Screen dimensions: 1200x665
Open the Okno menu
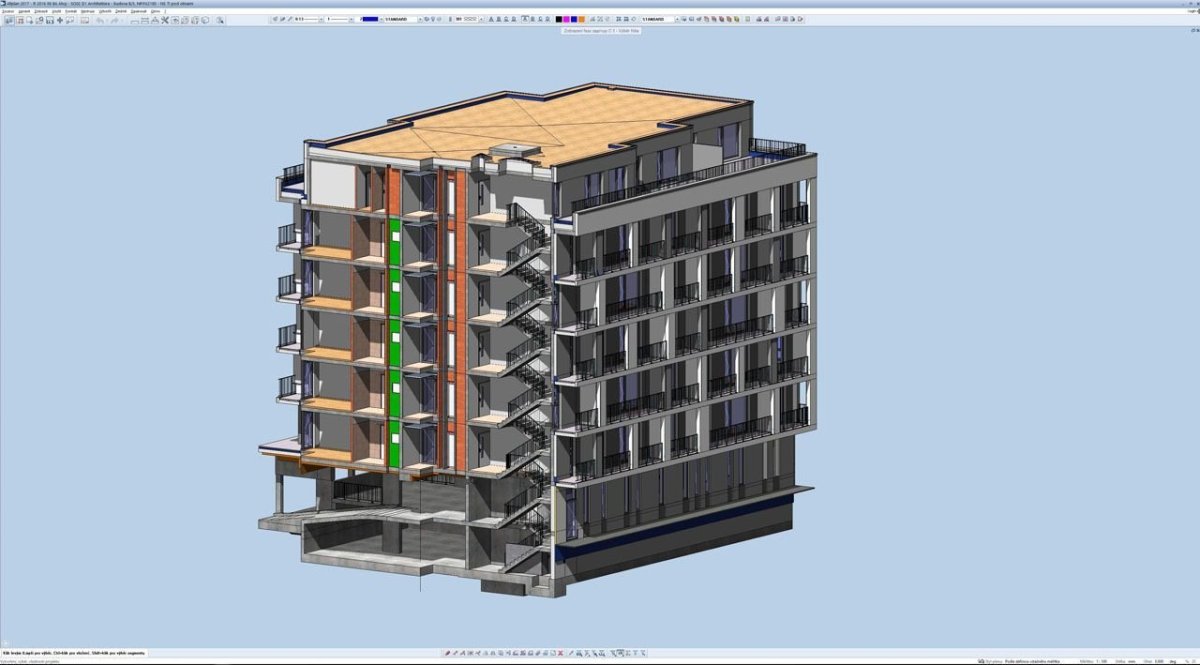pos(155,11)
